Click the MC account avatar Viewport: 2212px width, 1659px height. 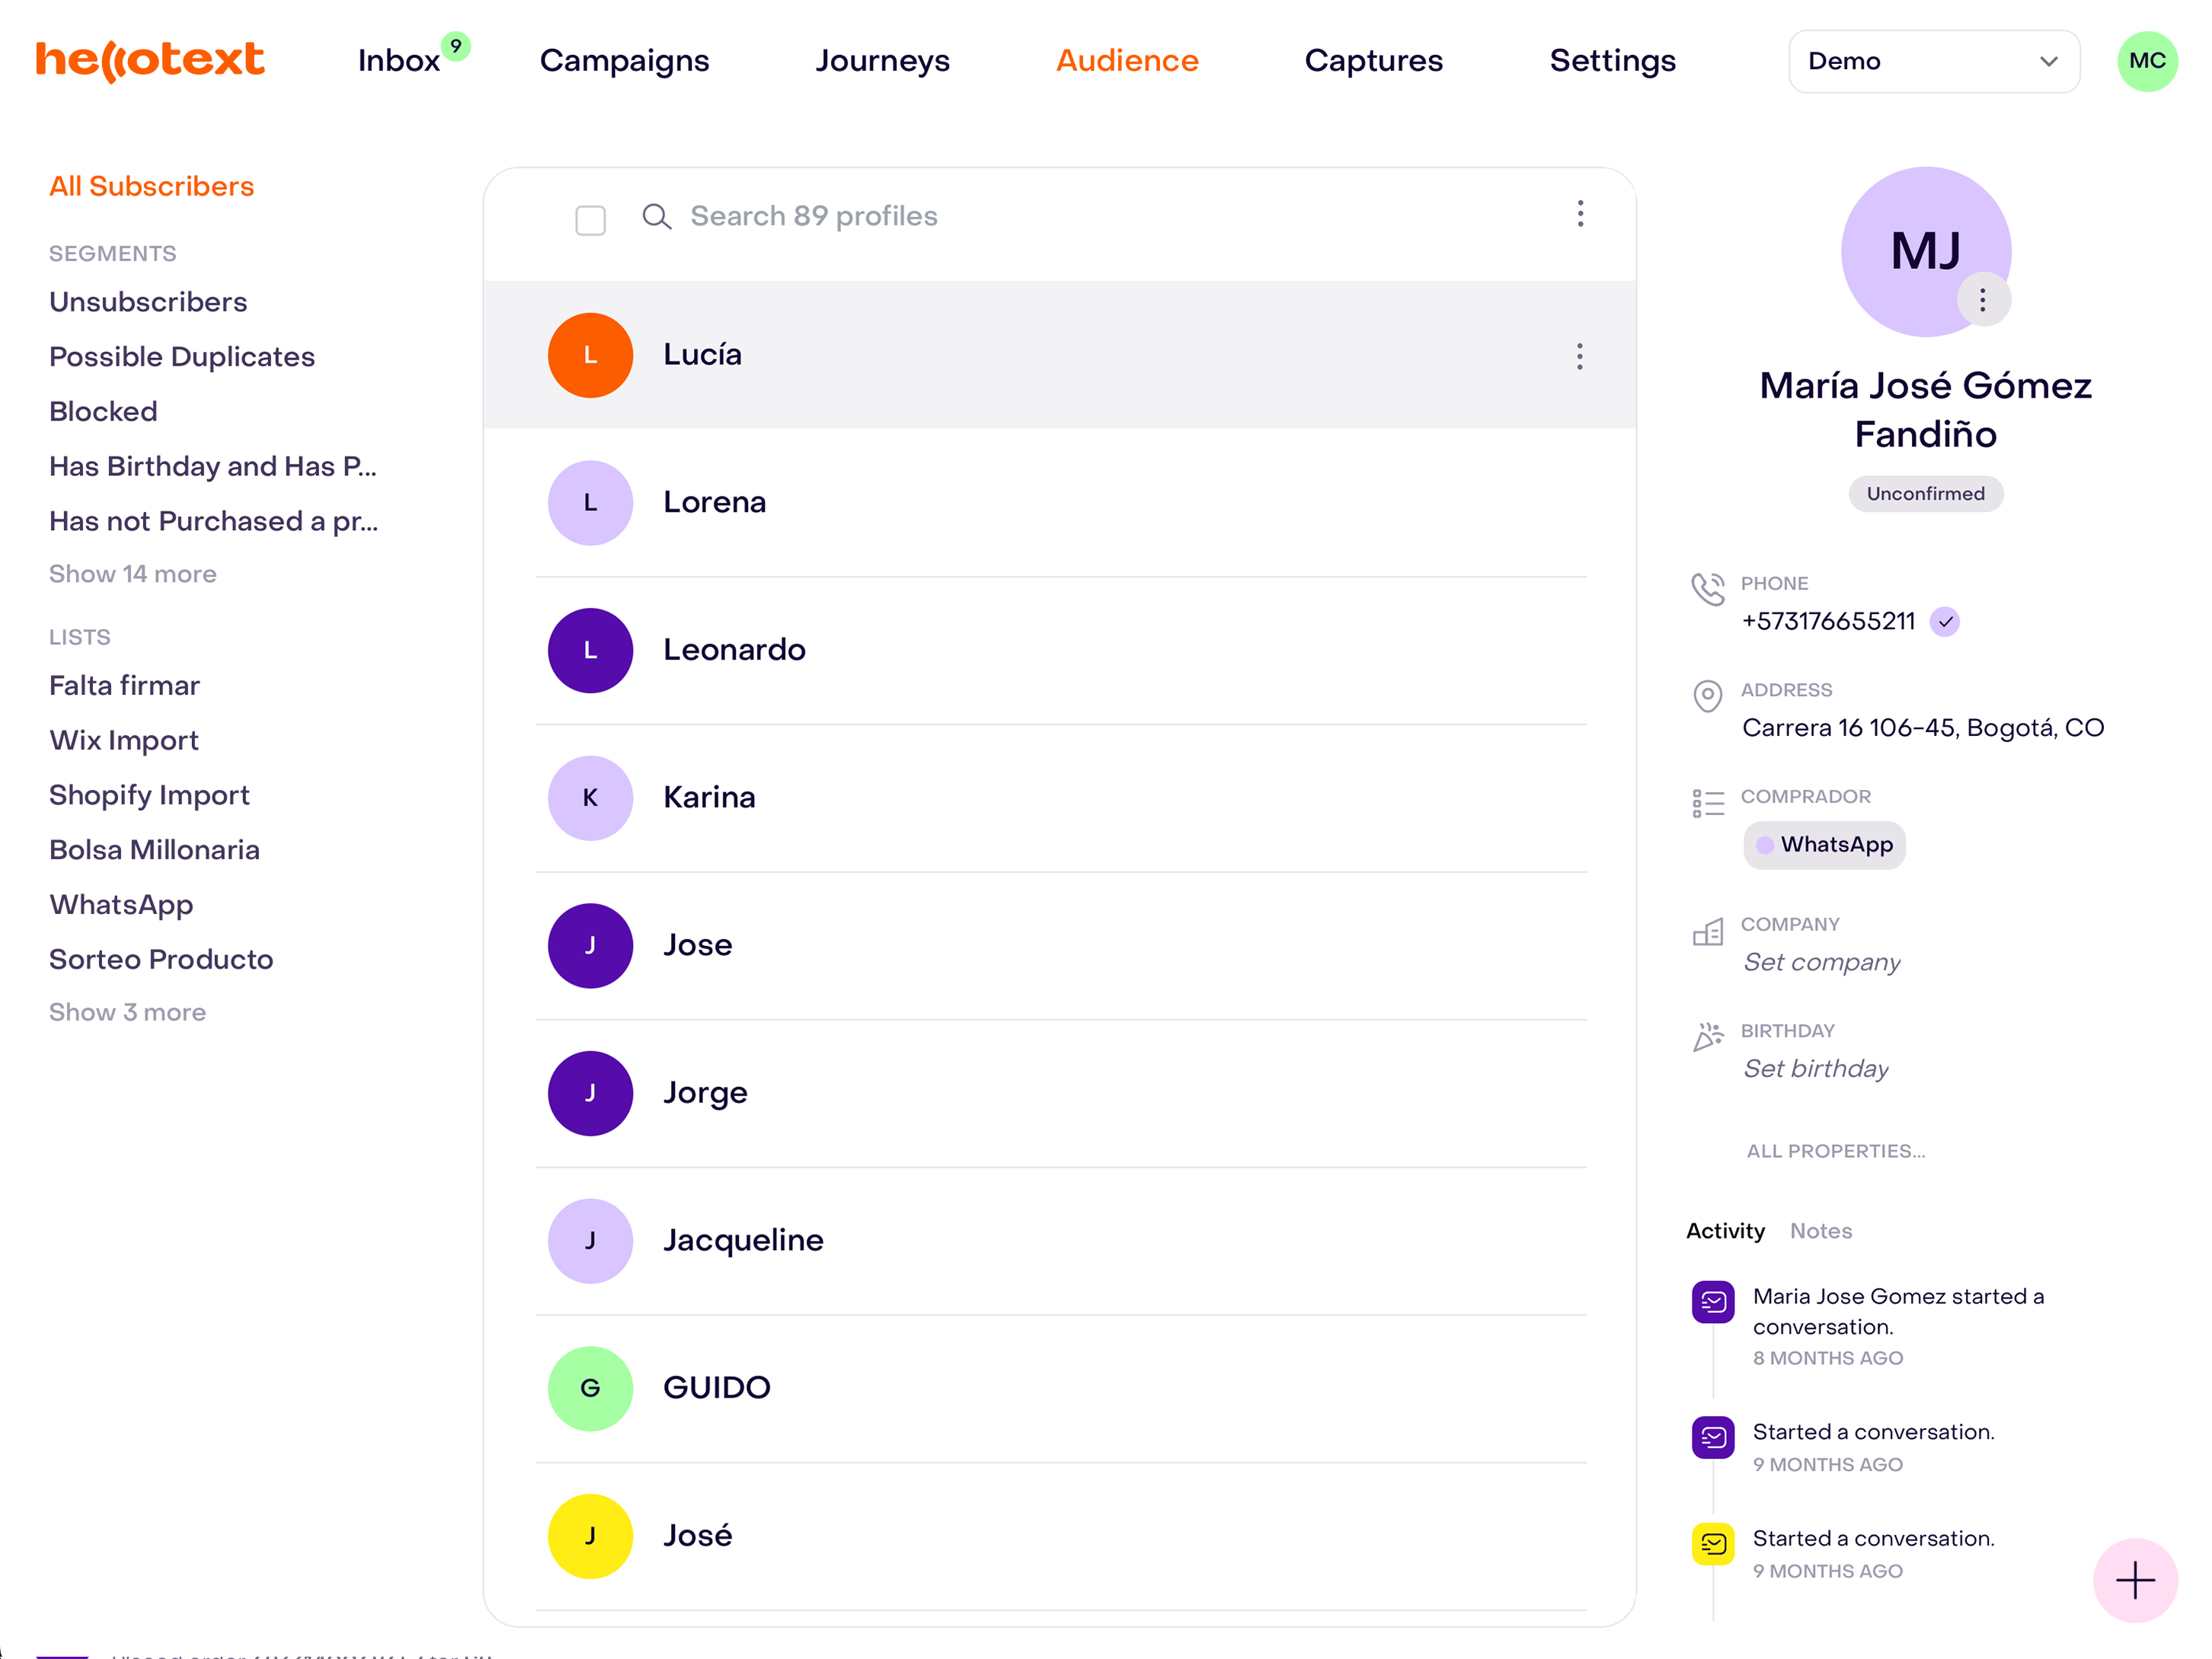2146,61
